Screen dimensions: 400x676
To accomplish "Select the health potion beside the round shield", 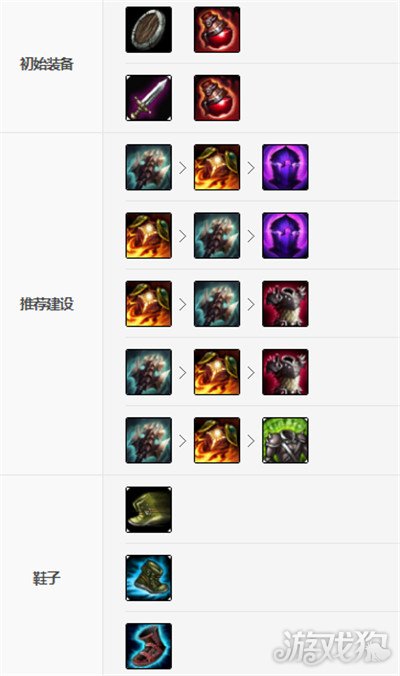I will (x=217, y=30).
